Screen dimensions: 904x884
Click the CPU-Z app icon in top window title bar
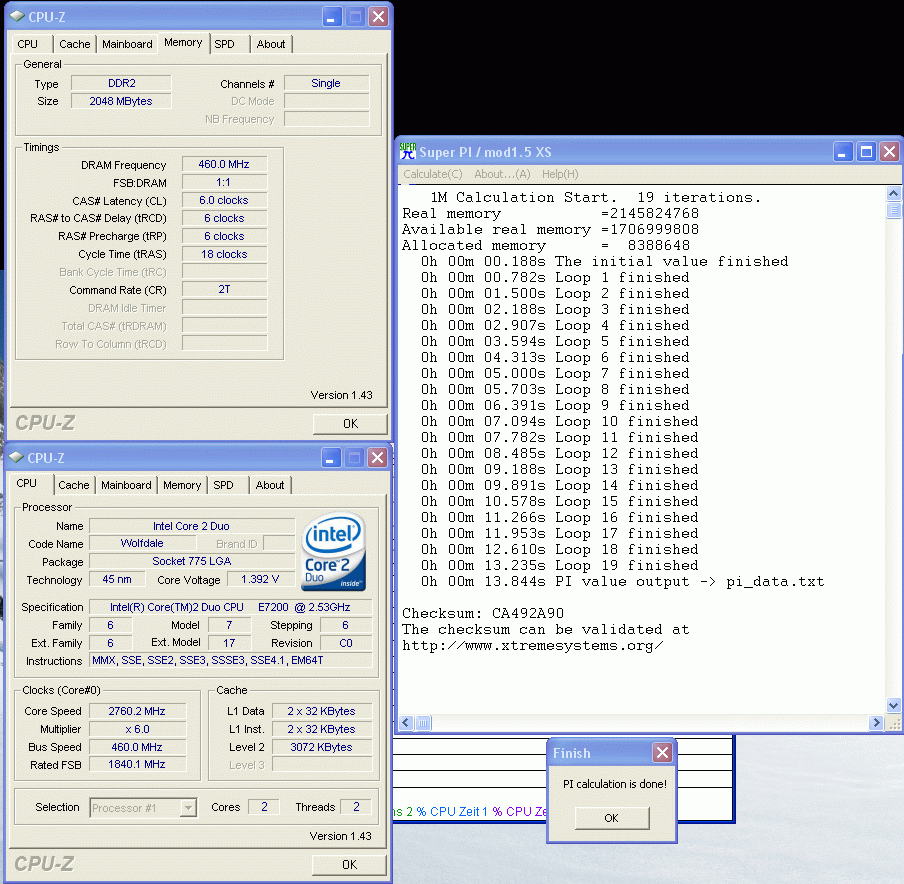(x=18, y=17)
